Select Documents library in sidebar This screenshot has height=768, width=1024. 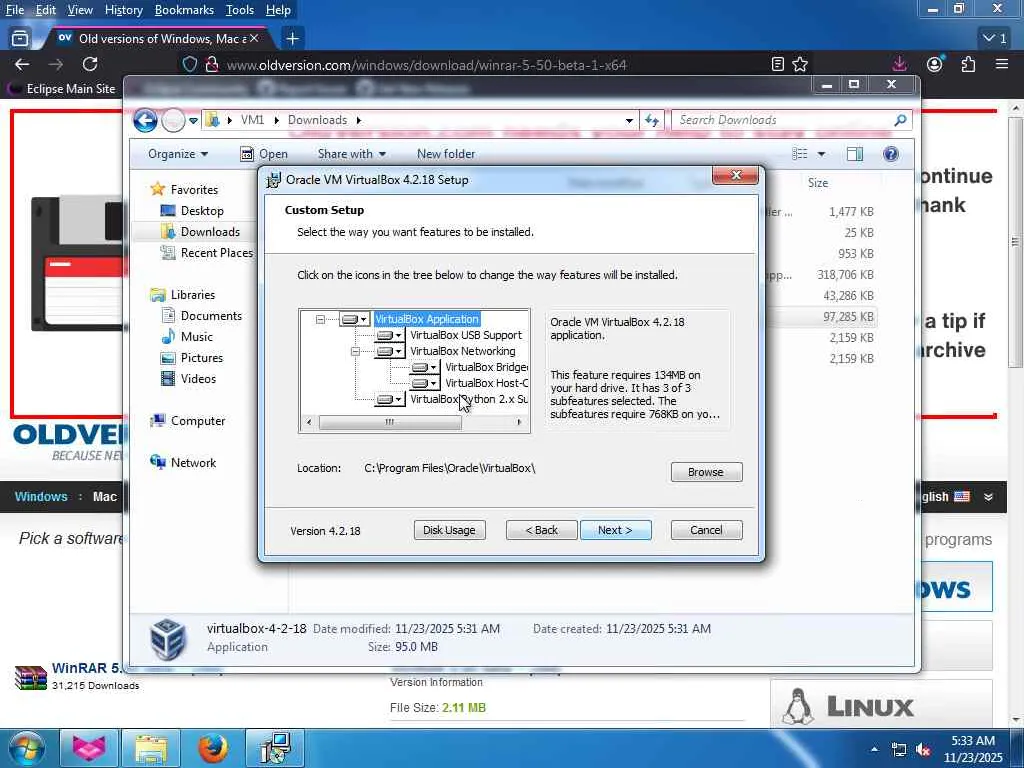pyautogui.click(x=211, y=316)
